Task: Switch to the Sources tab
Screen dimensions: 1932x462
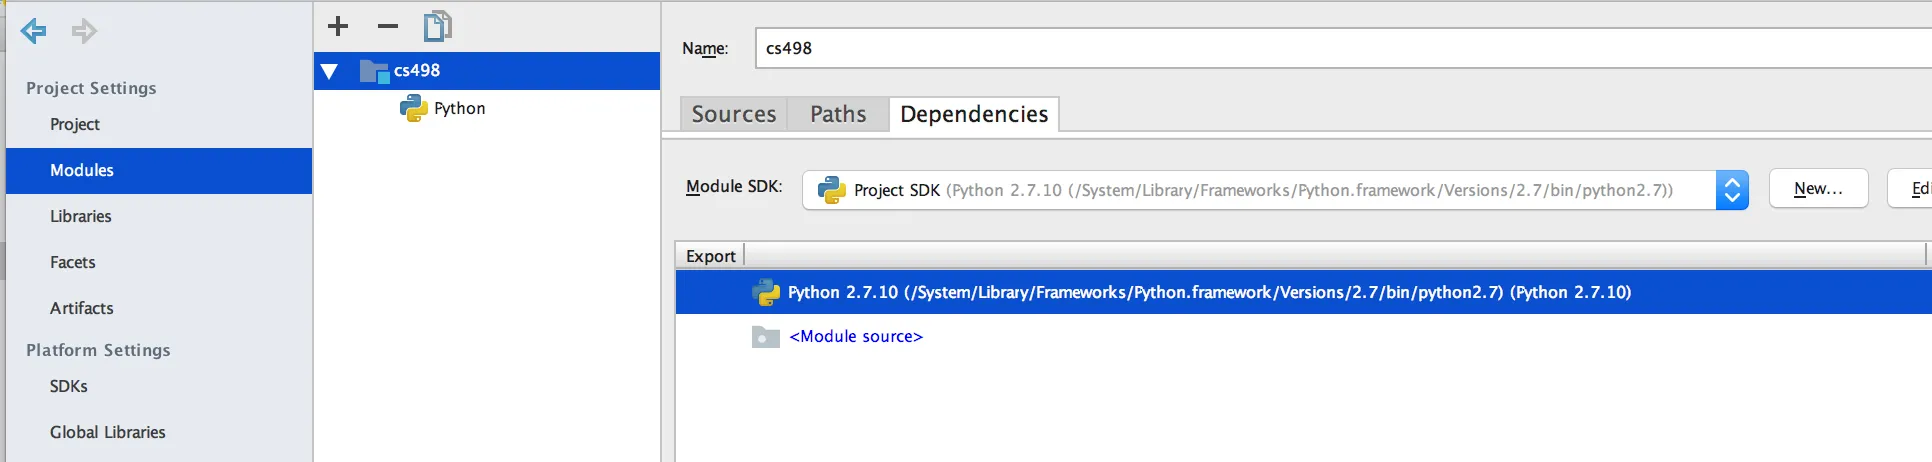Action: pos(733,114)
